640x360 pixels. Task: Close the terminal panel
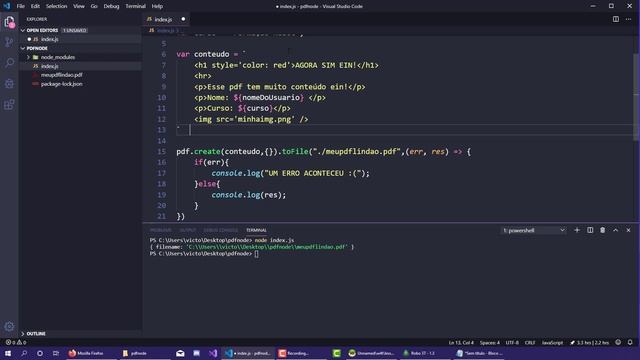(x=628, y=230)
